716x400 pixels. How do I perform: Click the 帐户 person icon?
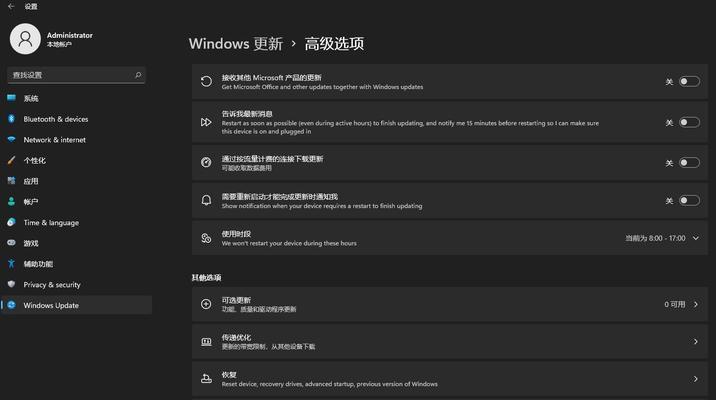point(11,201)
